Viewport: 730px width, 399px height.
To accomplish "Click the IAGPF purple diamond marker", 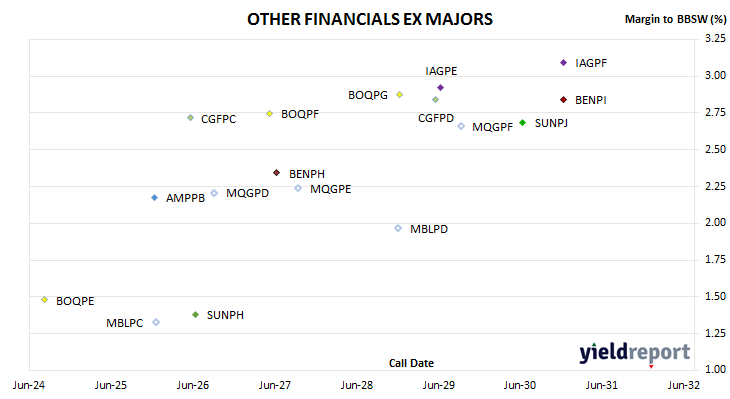I will [563, 62].
